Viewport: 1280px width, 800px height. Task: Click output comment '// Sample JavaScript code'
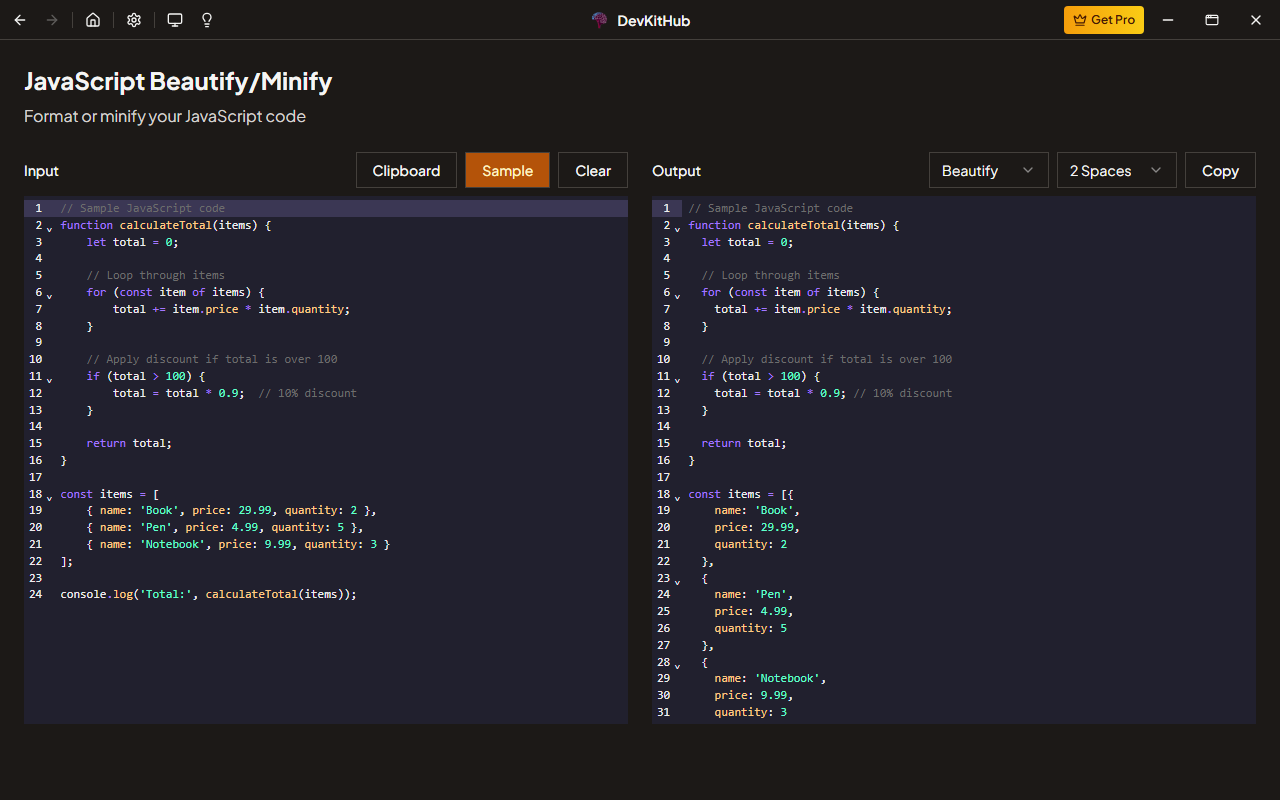(771, 208)
